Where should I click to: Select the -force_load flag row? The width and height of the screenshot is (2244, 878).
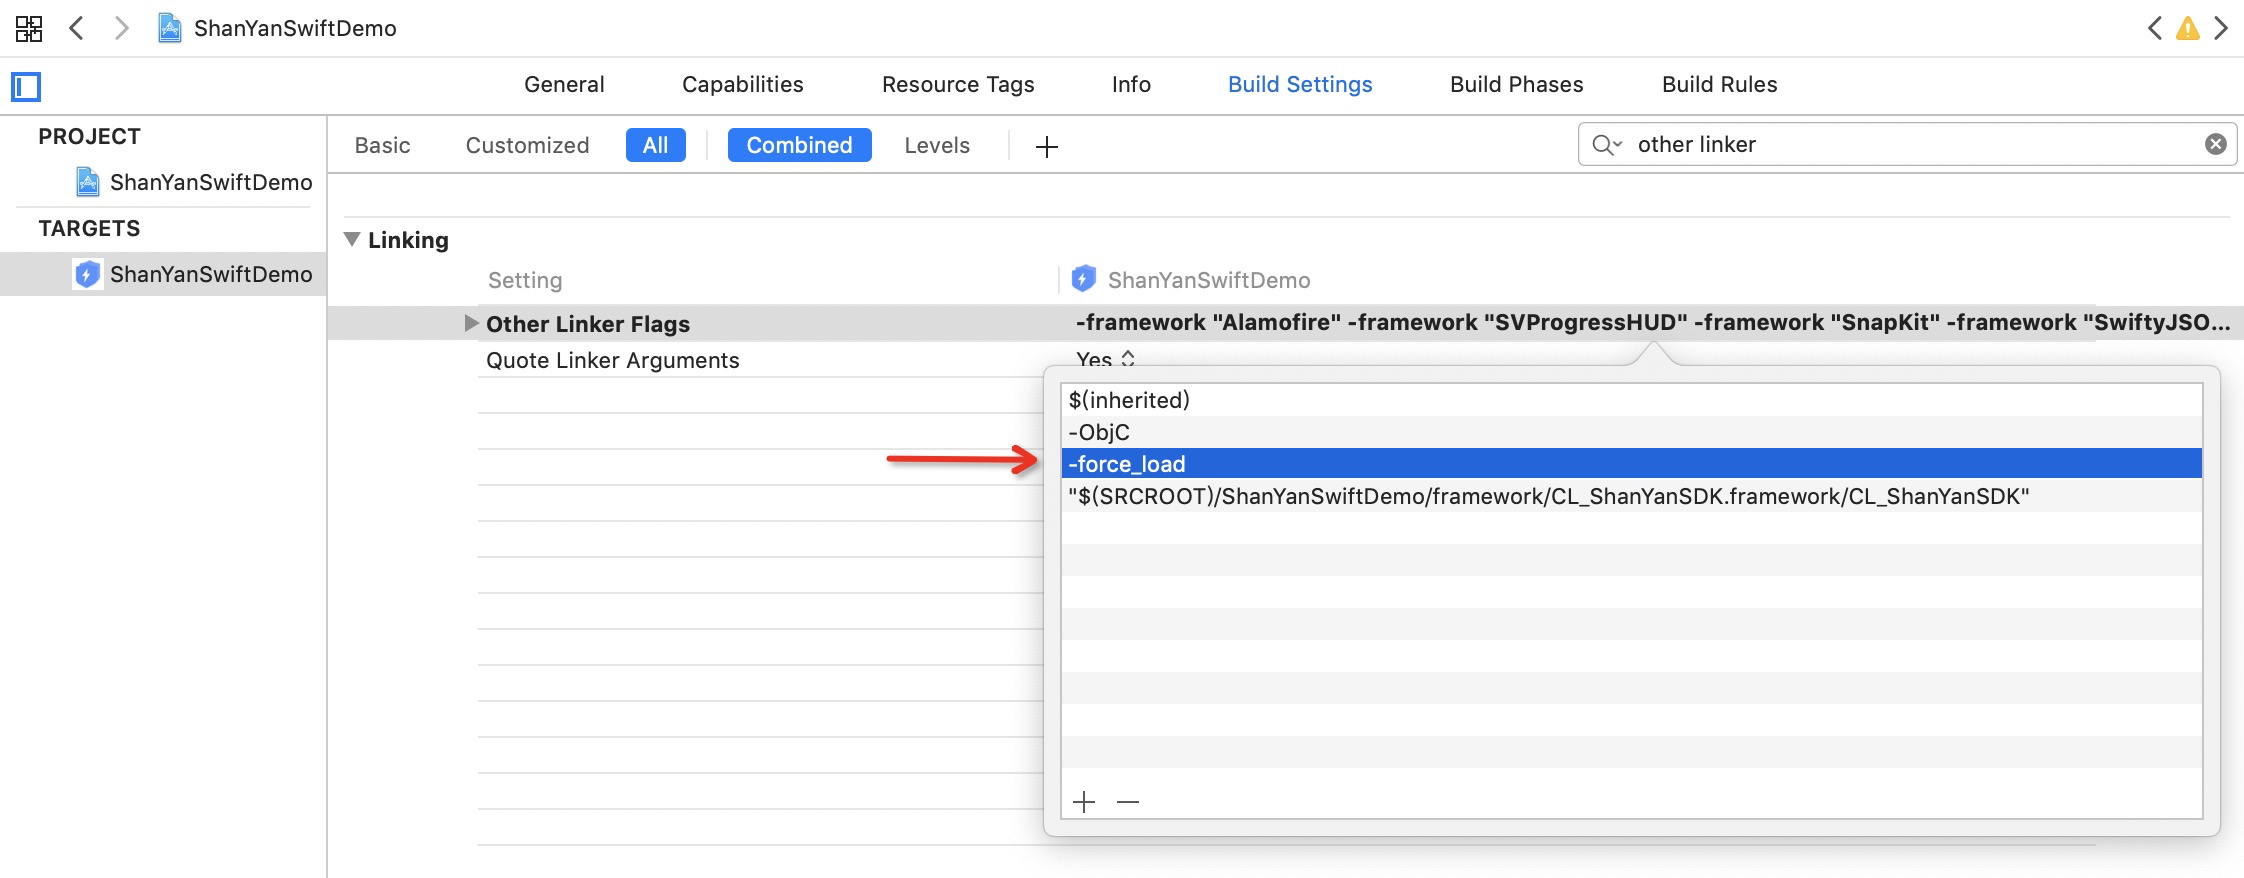pyautogui.click(x=1632, y=464)
